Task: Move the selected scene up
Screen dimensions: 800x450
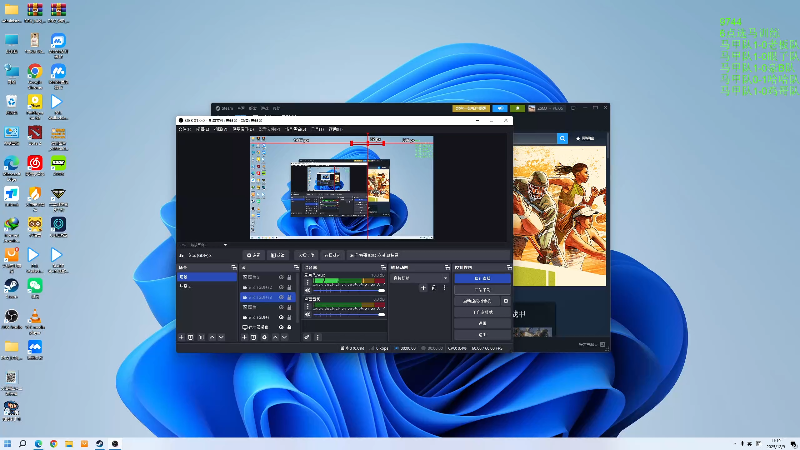Action: (212, 337)
